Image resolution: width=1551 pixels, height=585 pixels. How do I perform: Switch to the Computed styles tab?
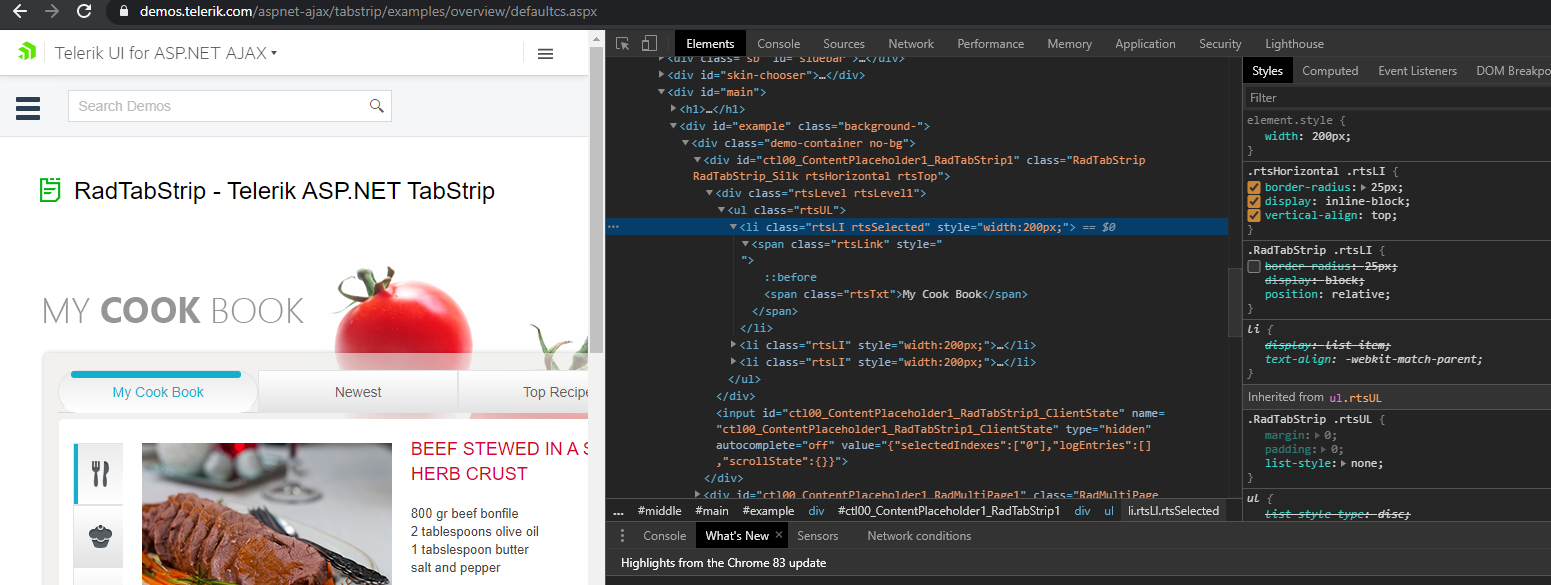pyautogui.click(x=1330, y=71)
